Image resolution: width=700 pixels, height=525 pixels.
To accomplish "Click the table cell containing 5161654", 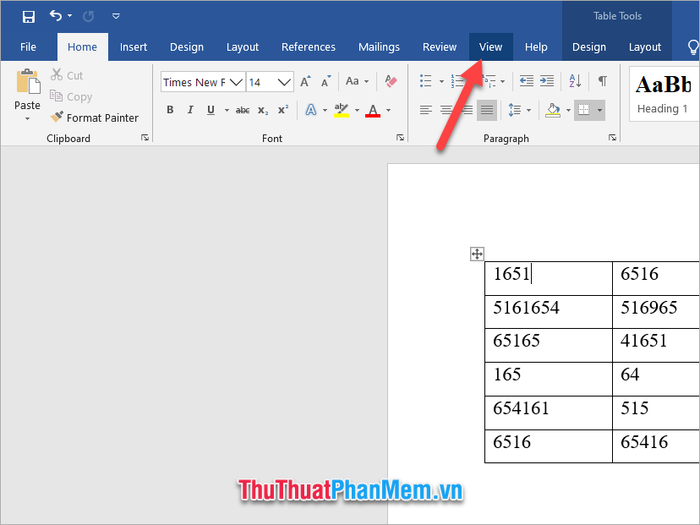I will (x=548, y=311).
